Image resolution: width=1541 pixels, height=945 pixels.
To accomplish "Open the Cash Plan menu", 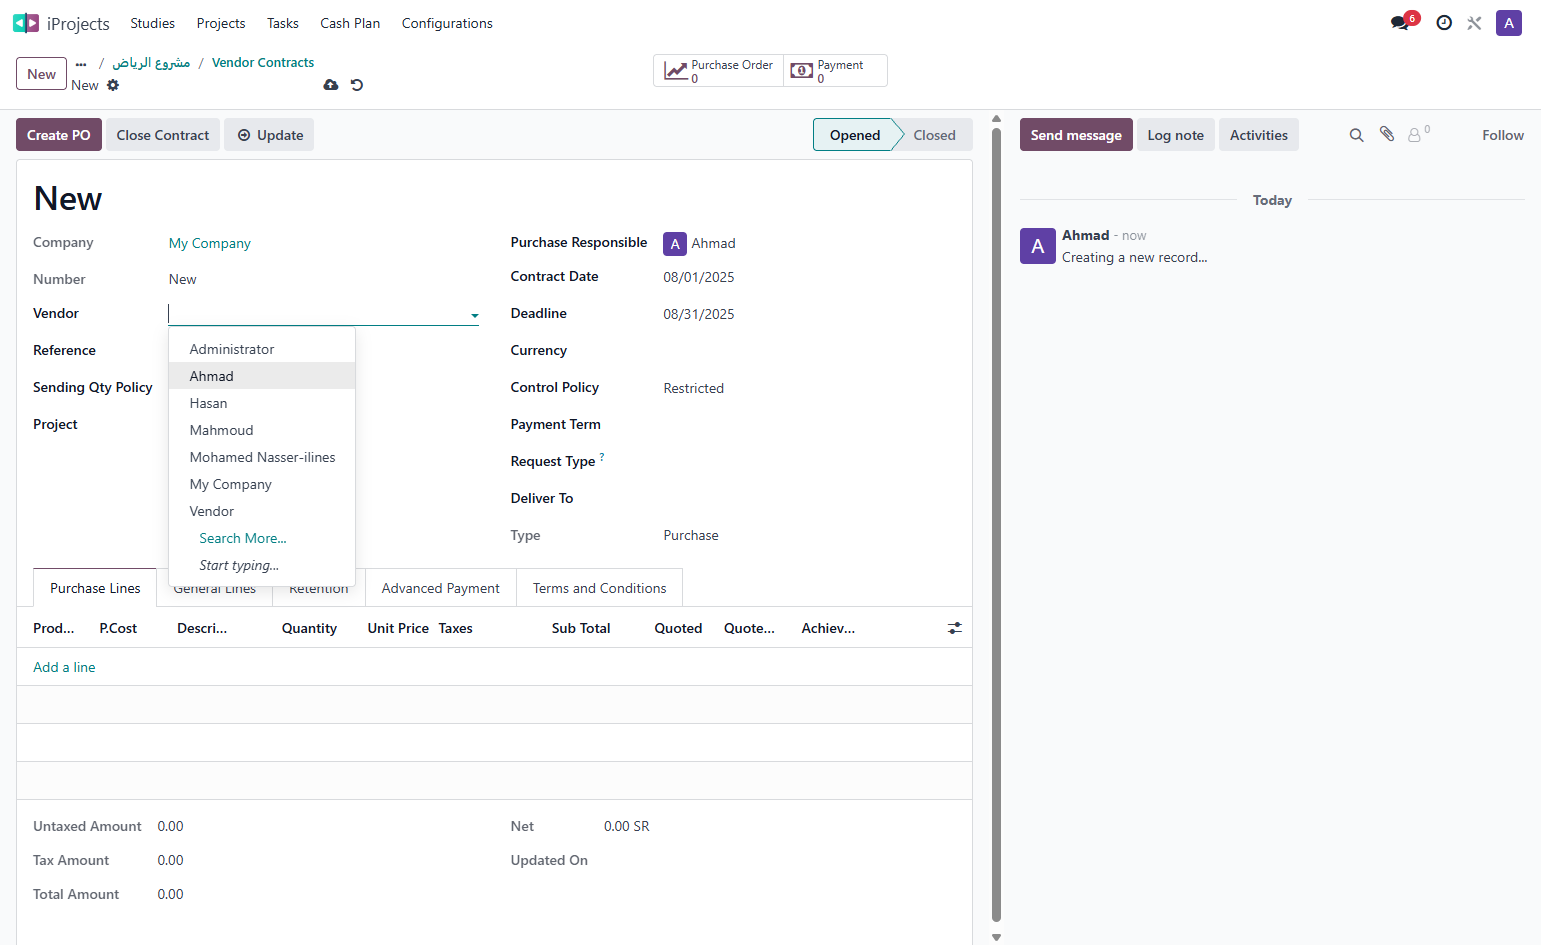I will 350,23.
